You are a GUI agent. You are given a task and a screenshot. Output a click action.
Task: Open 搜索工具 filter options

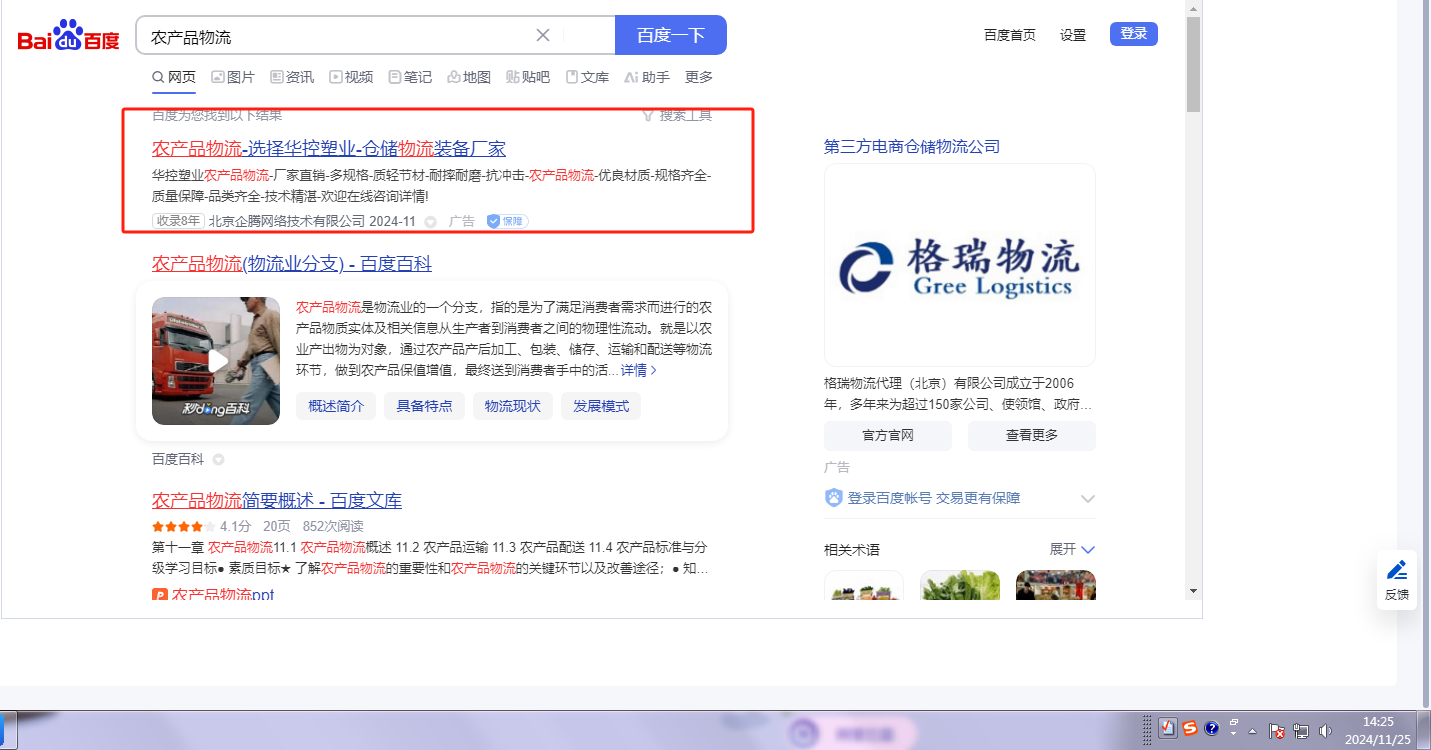[x=677, y=115]
